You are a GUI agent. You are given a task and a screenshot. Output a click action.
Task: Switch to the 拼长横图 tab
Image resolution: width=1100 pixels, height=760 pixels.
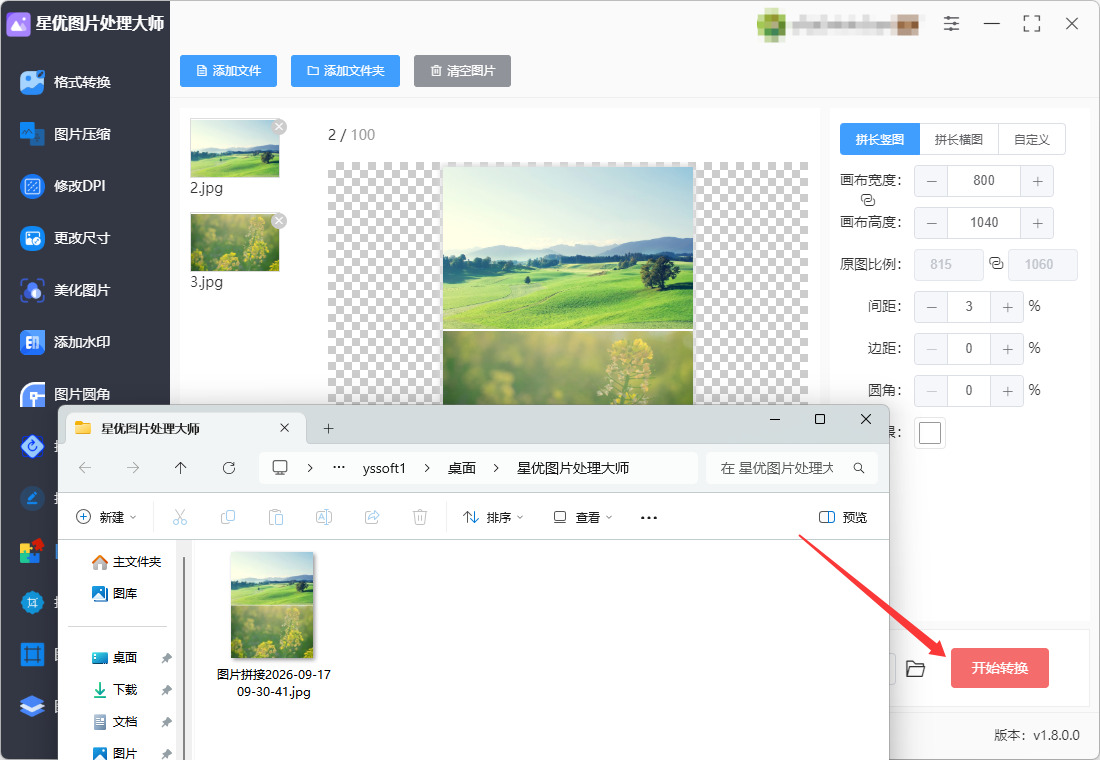coord(958,140)
